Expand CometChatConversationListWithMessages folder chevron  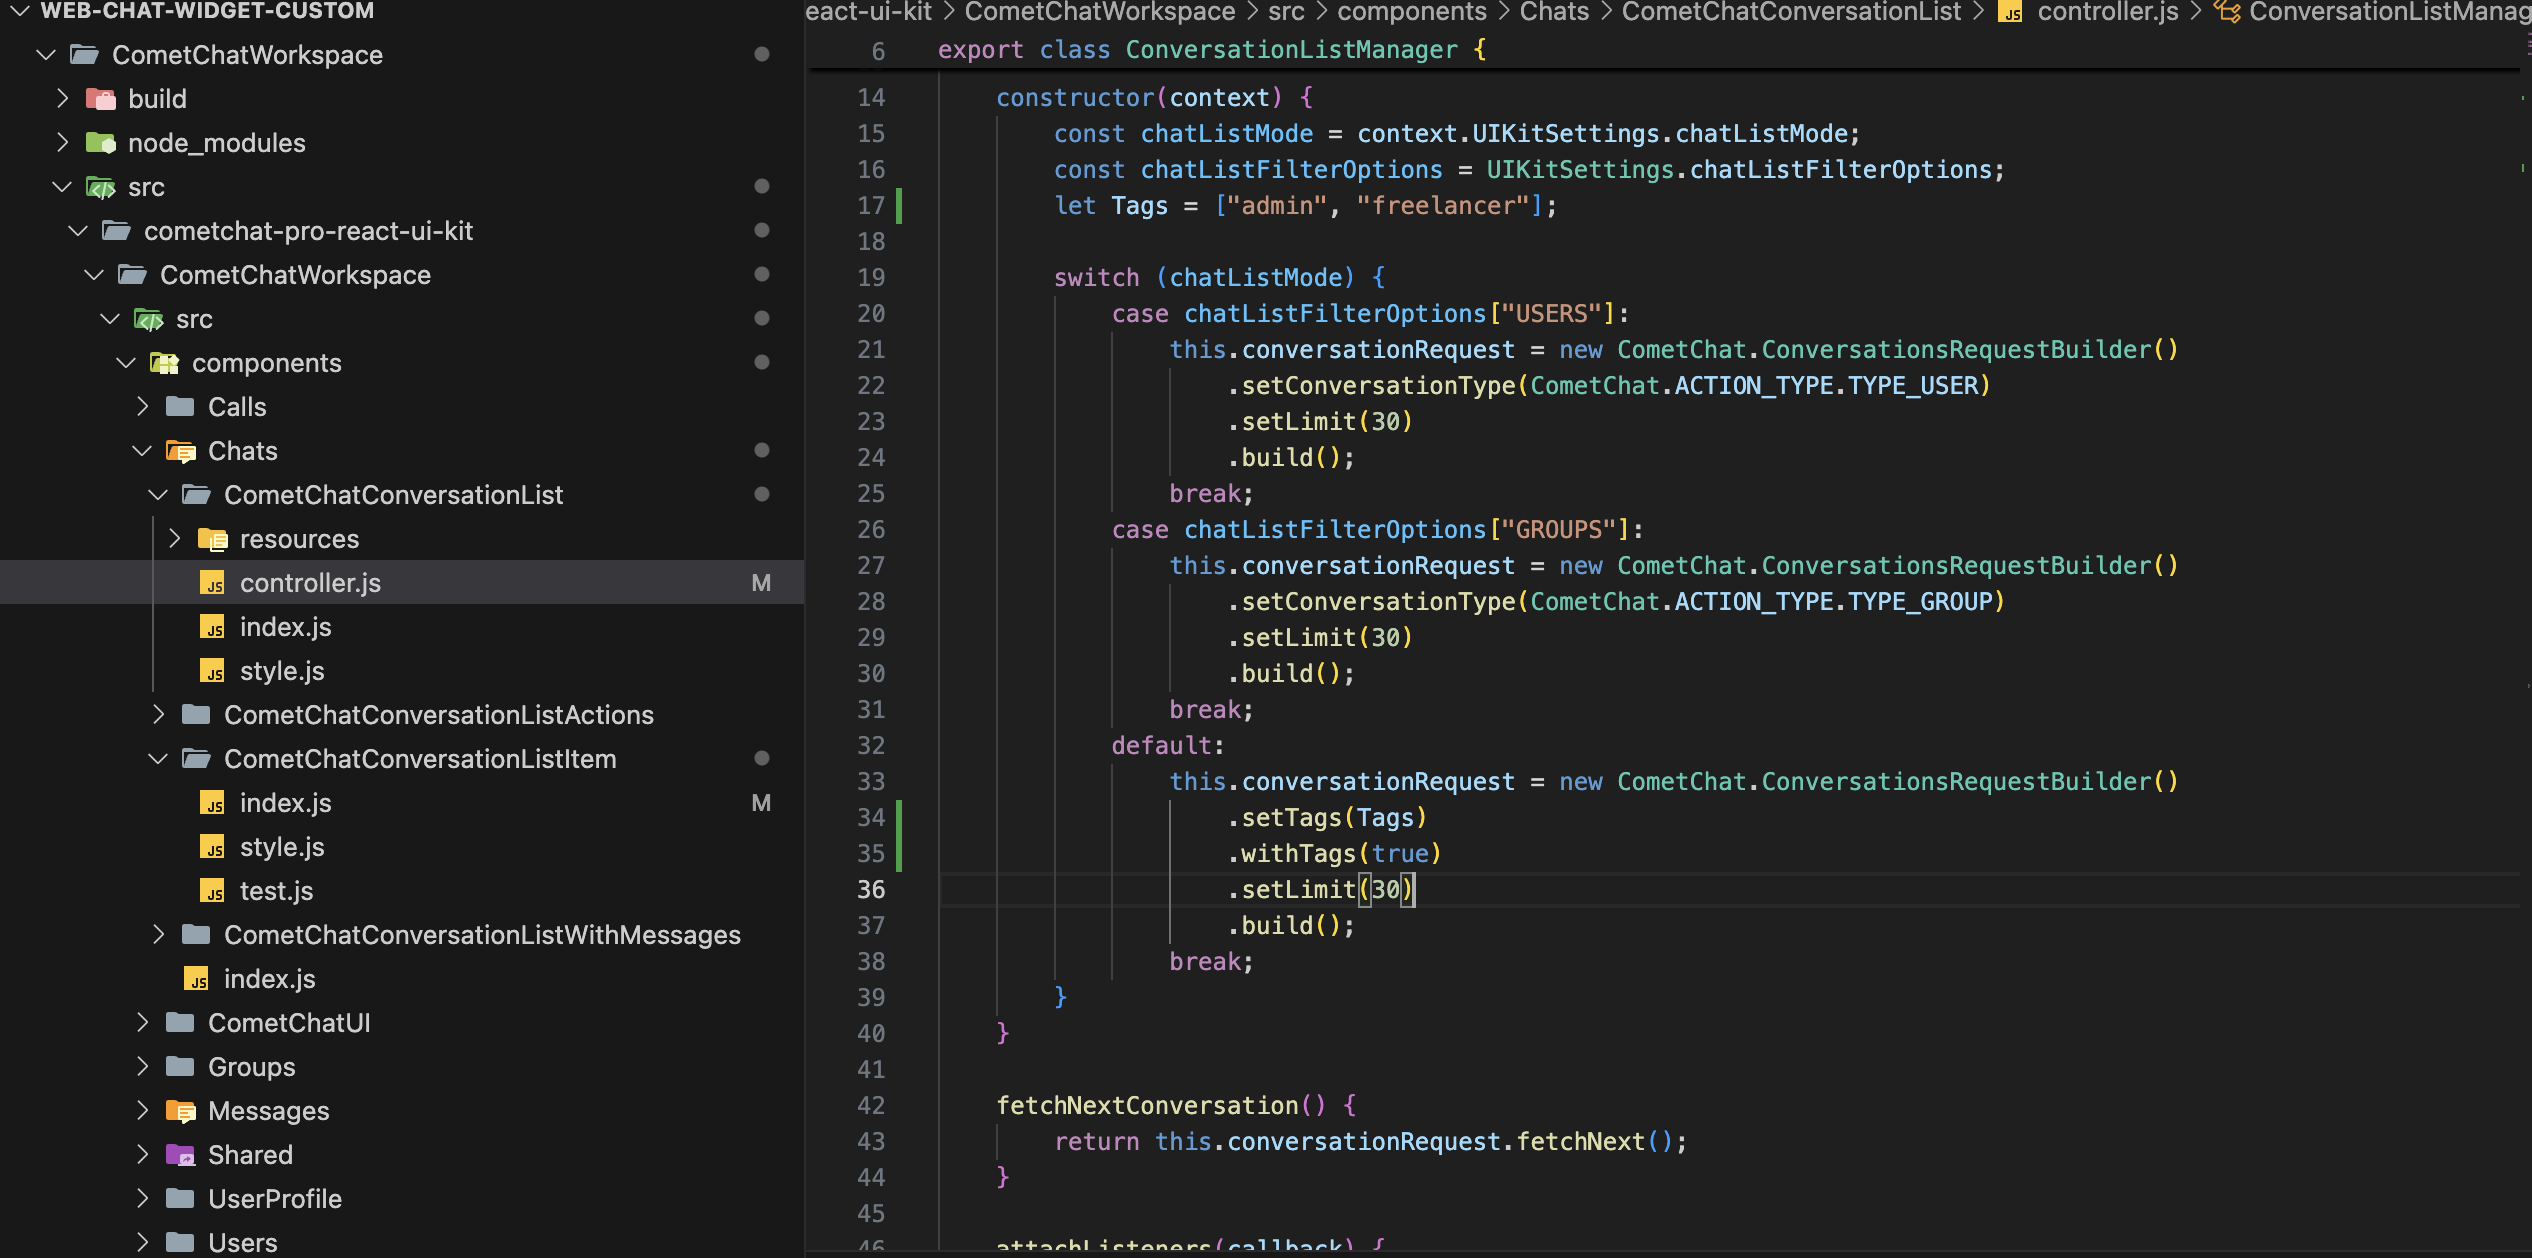pyautogui.click(x=158, y=935)
